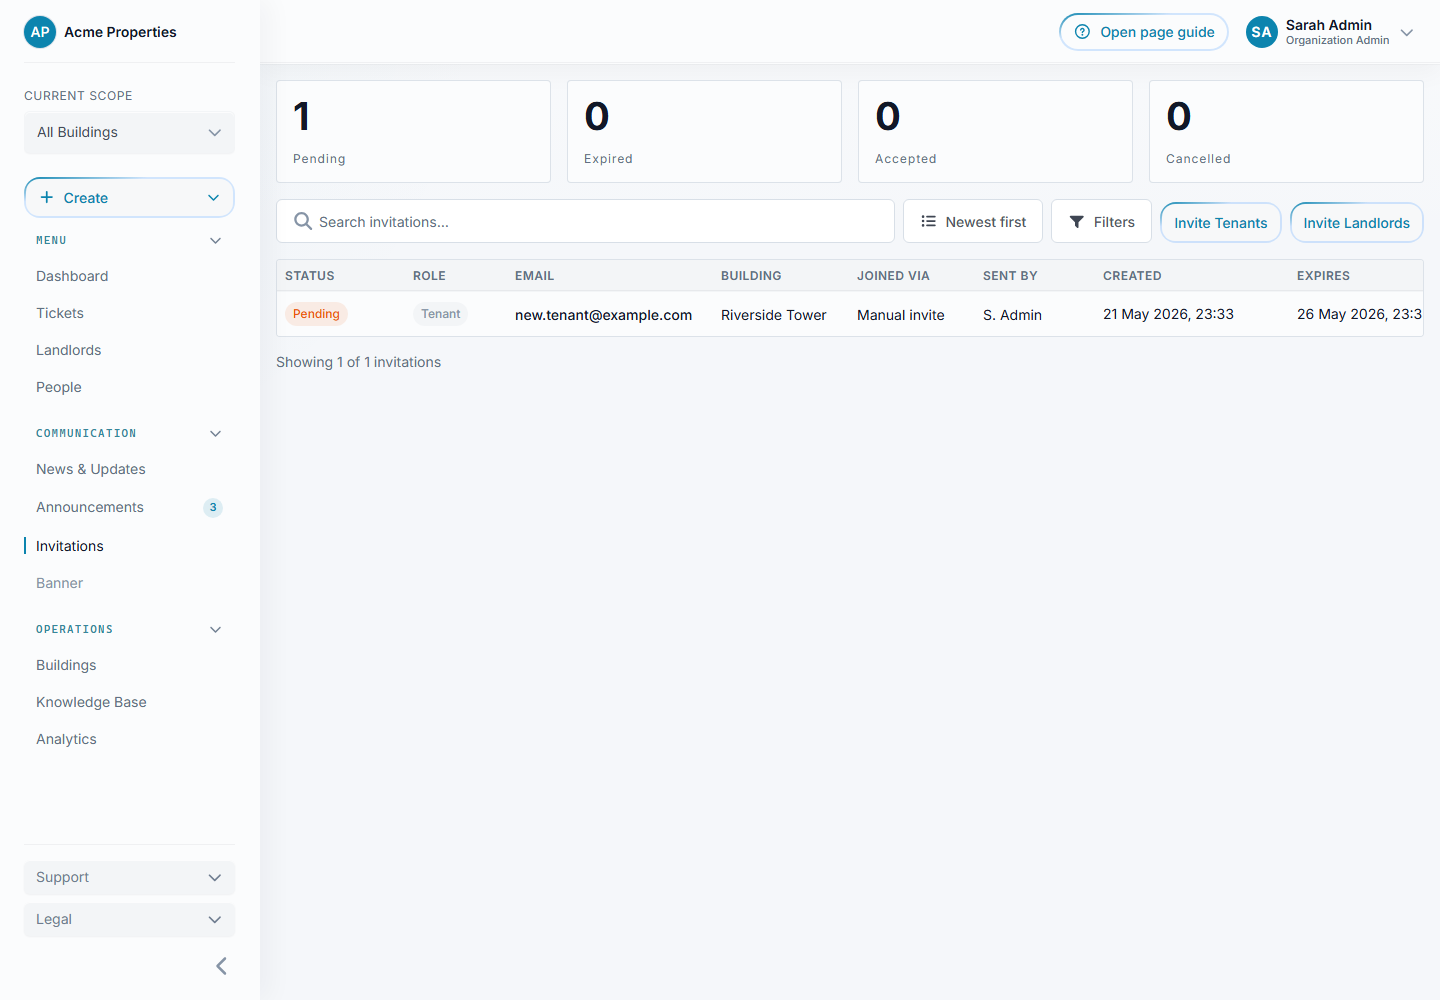Viewport: 1440px width, 1000px height.
Task: Click the STATUS column header
Action: (x=310, y=276)
